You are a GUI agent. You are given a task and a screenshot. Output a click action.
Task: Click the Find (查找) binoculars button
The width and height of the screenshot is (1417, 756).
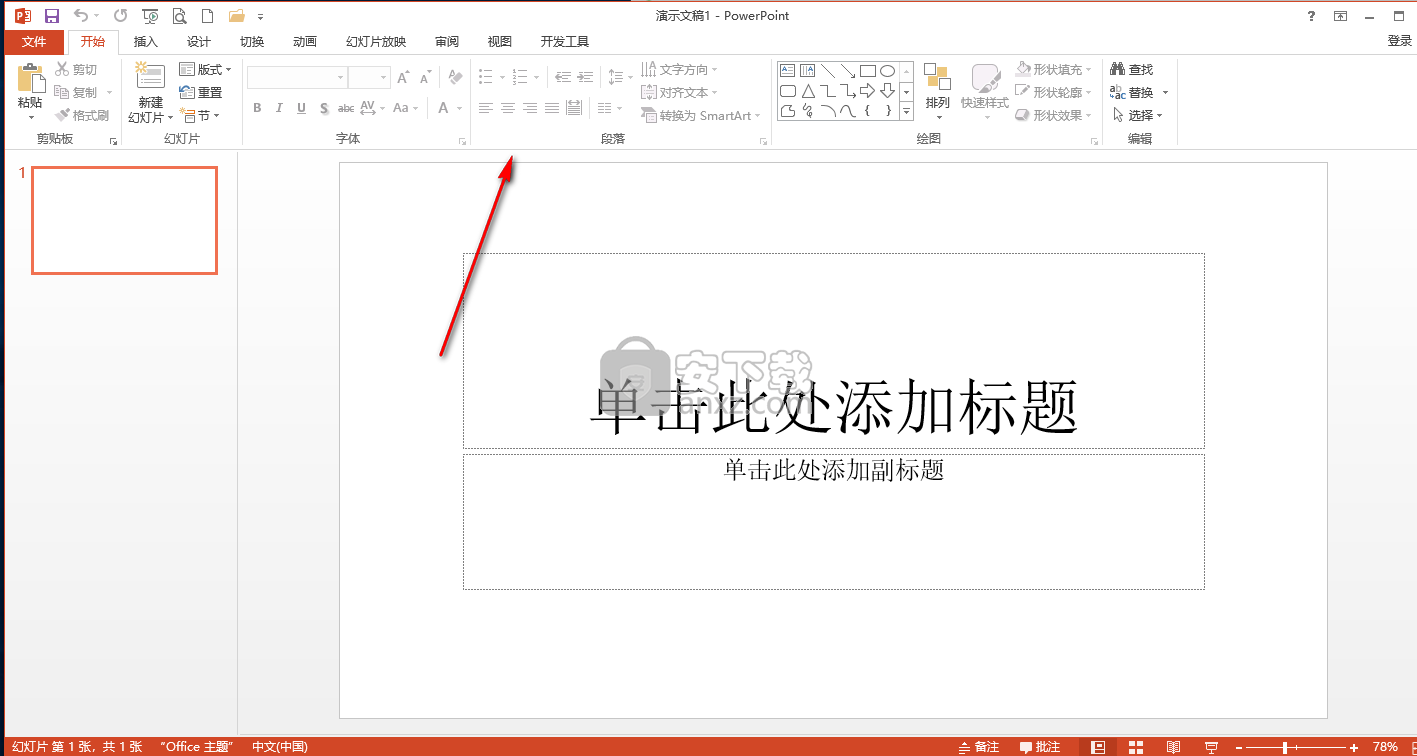tap(1132, 69)
